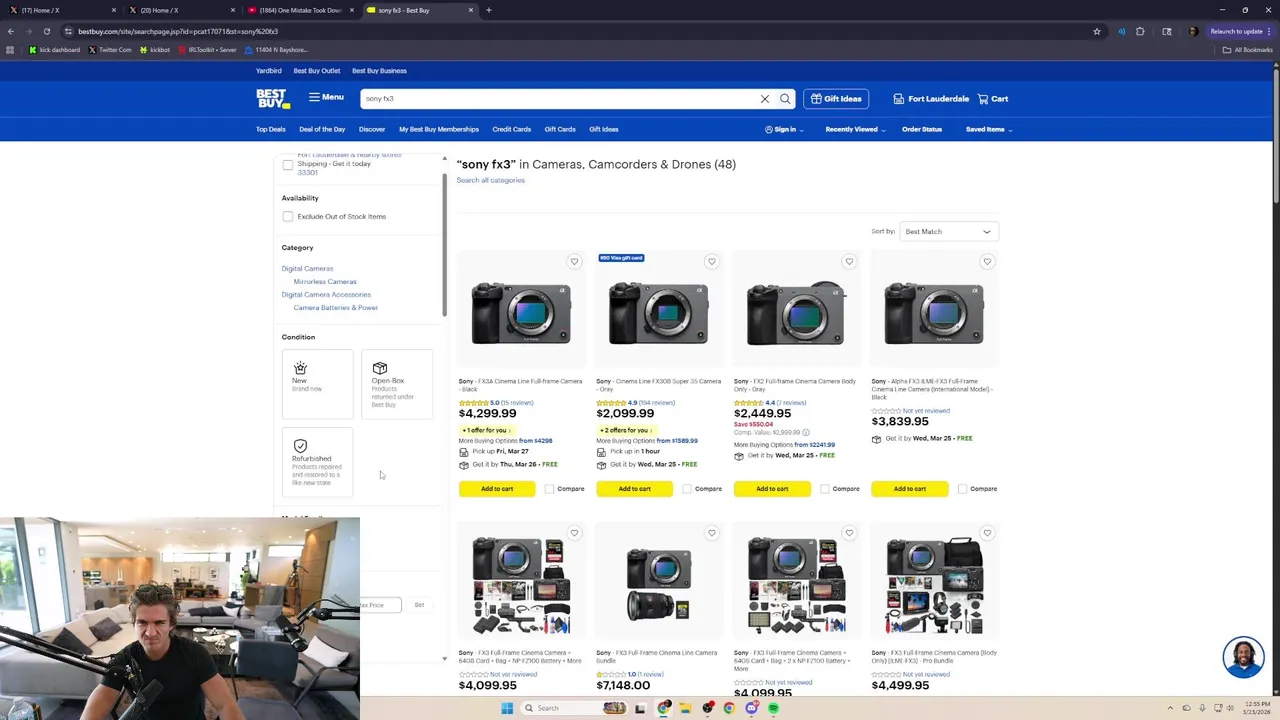Screen dimensions: 1280x720
Task: Expand the Saved Items dropdown
Action: [989, 129]
